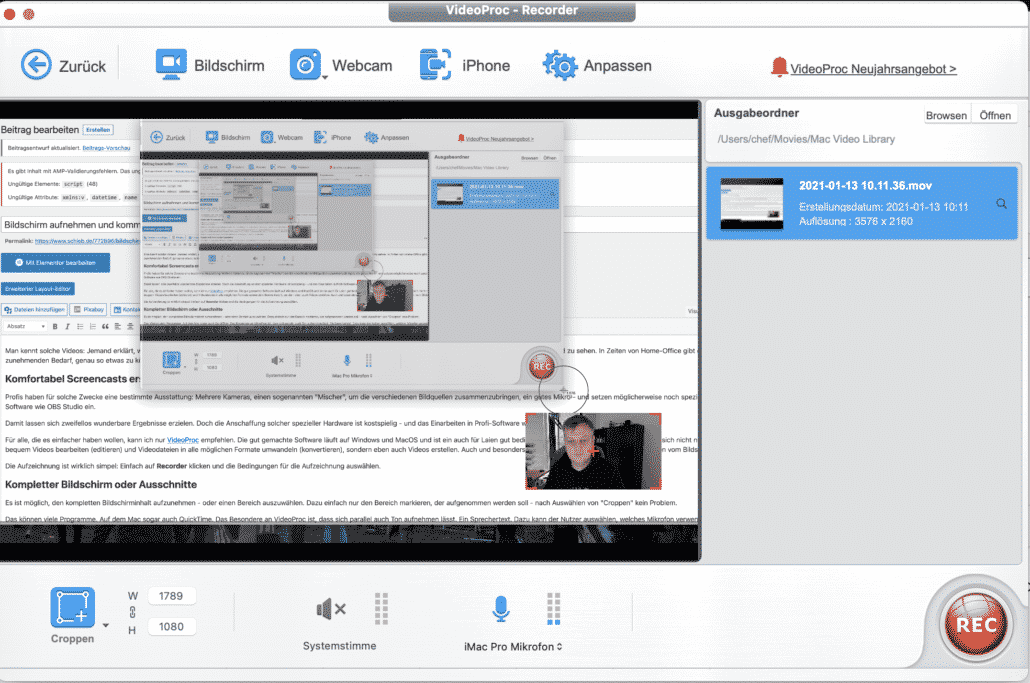Open the Absatz paragraph style dropdown
This screenshot has height=683, width=1030.
click(25, 326)
